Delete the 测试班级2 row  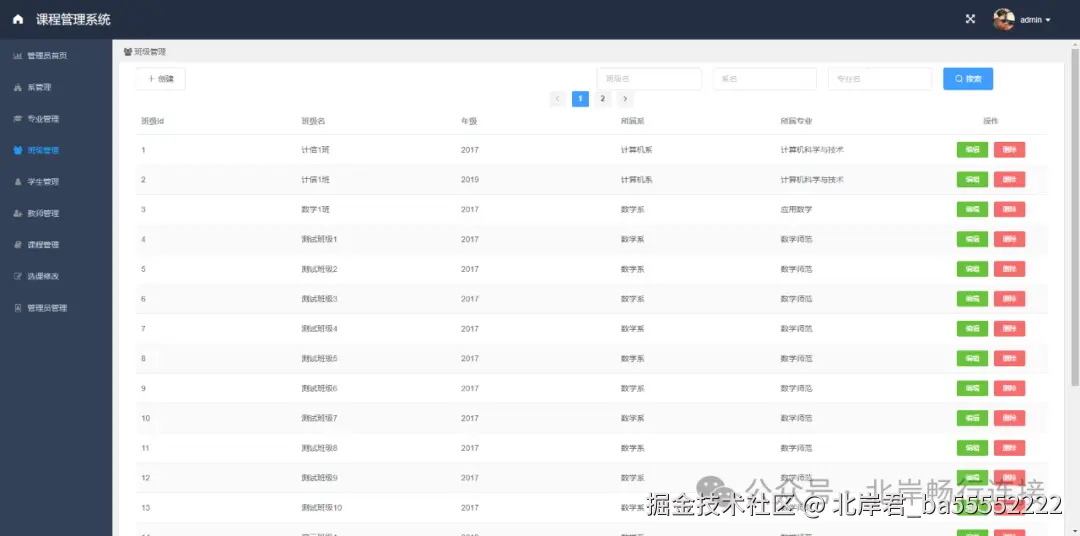(1009, 269)
